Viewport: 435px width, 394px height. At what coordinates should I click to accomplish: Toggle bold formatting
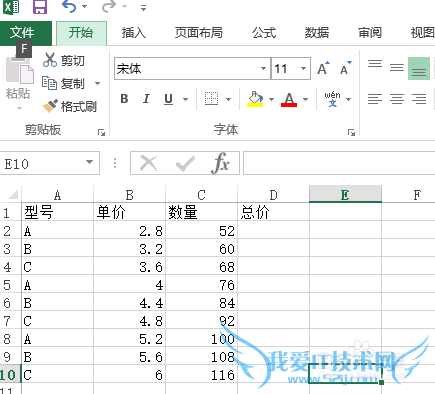(124, 99)
